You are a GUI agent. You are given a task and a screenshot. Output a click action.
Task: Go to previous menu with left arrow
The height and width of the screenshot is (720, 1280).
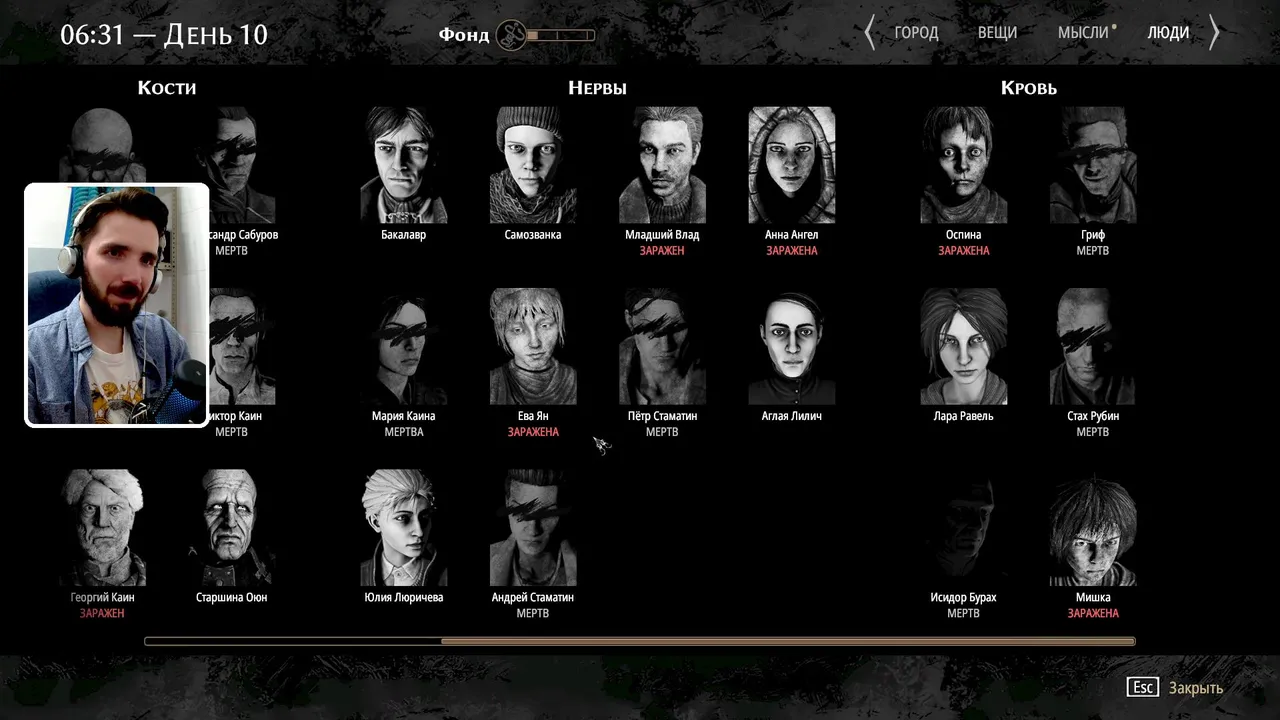coord(869,33)
